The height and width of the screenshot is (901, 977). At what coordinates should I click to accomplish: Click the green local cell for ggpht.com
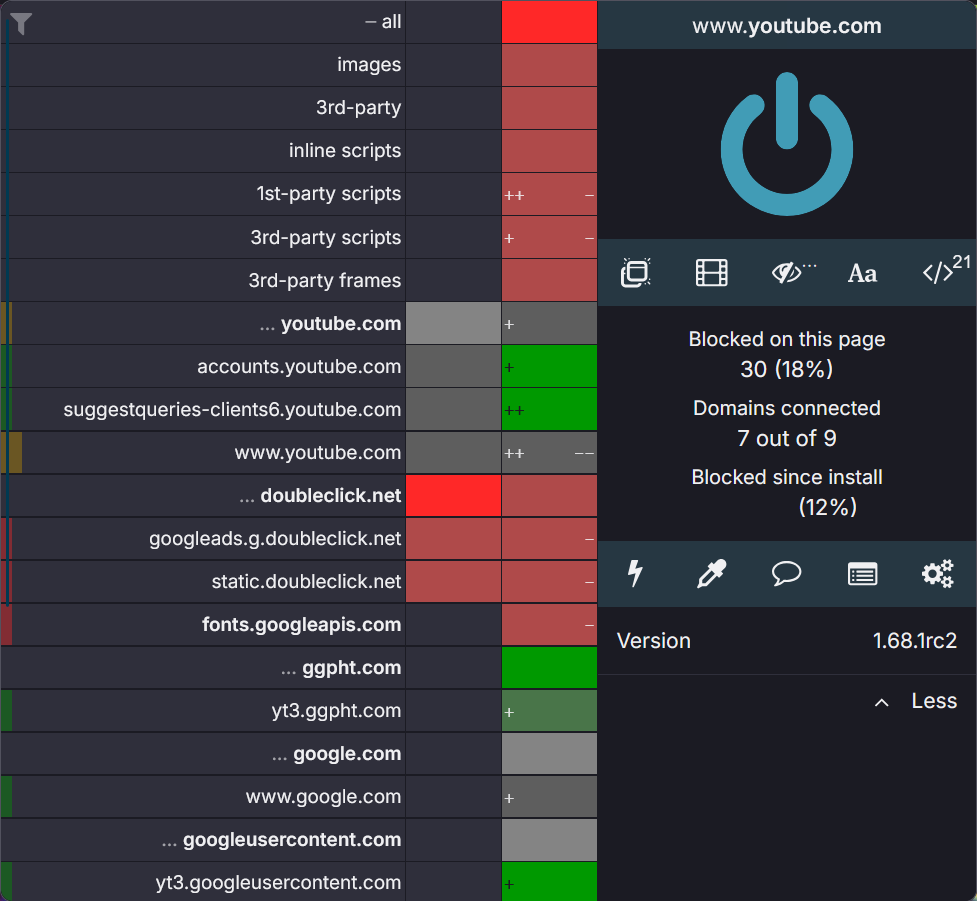pos(549,668)
